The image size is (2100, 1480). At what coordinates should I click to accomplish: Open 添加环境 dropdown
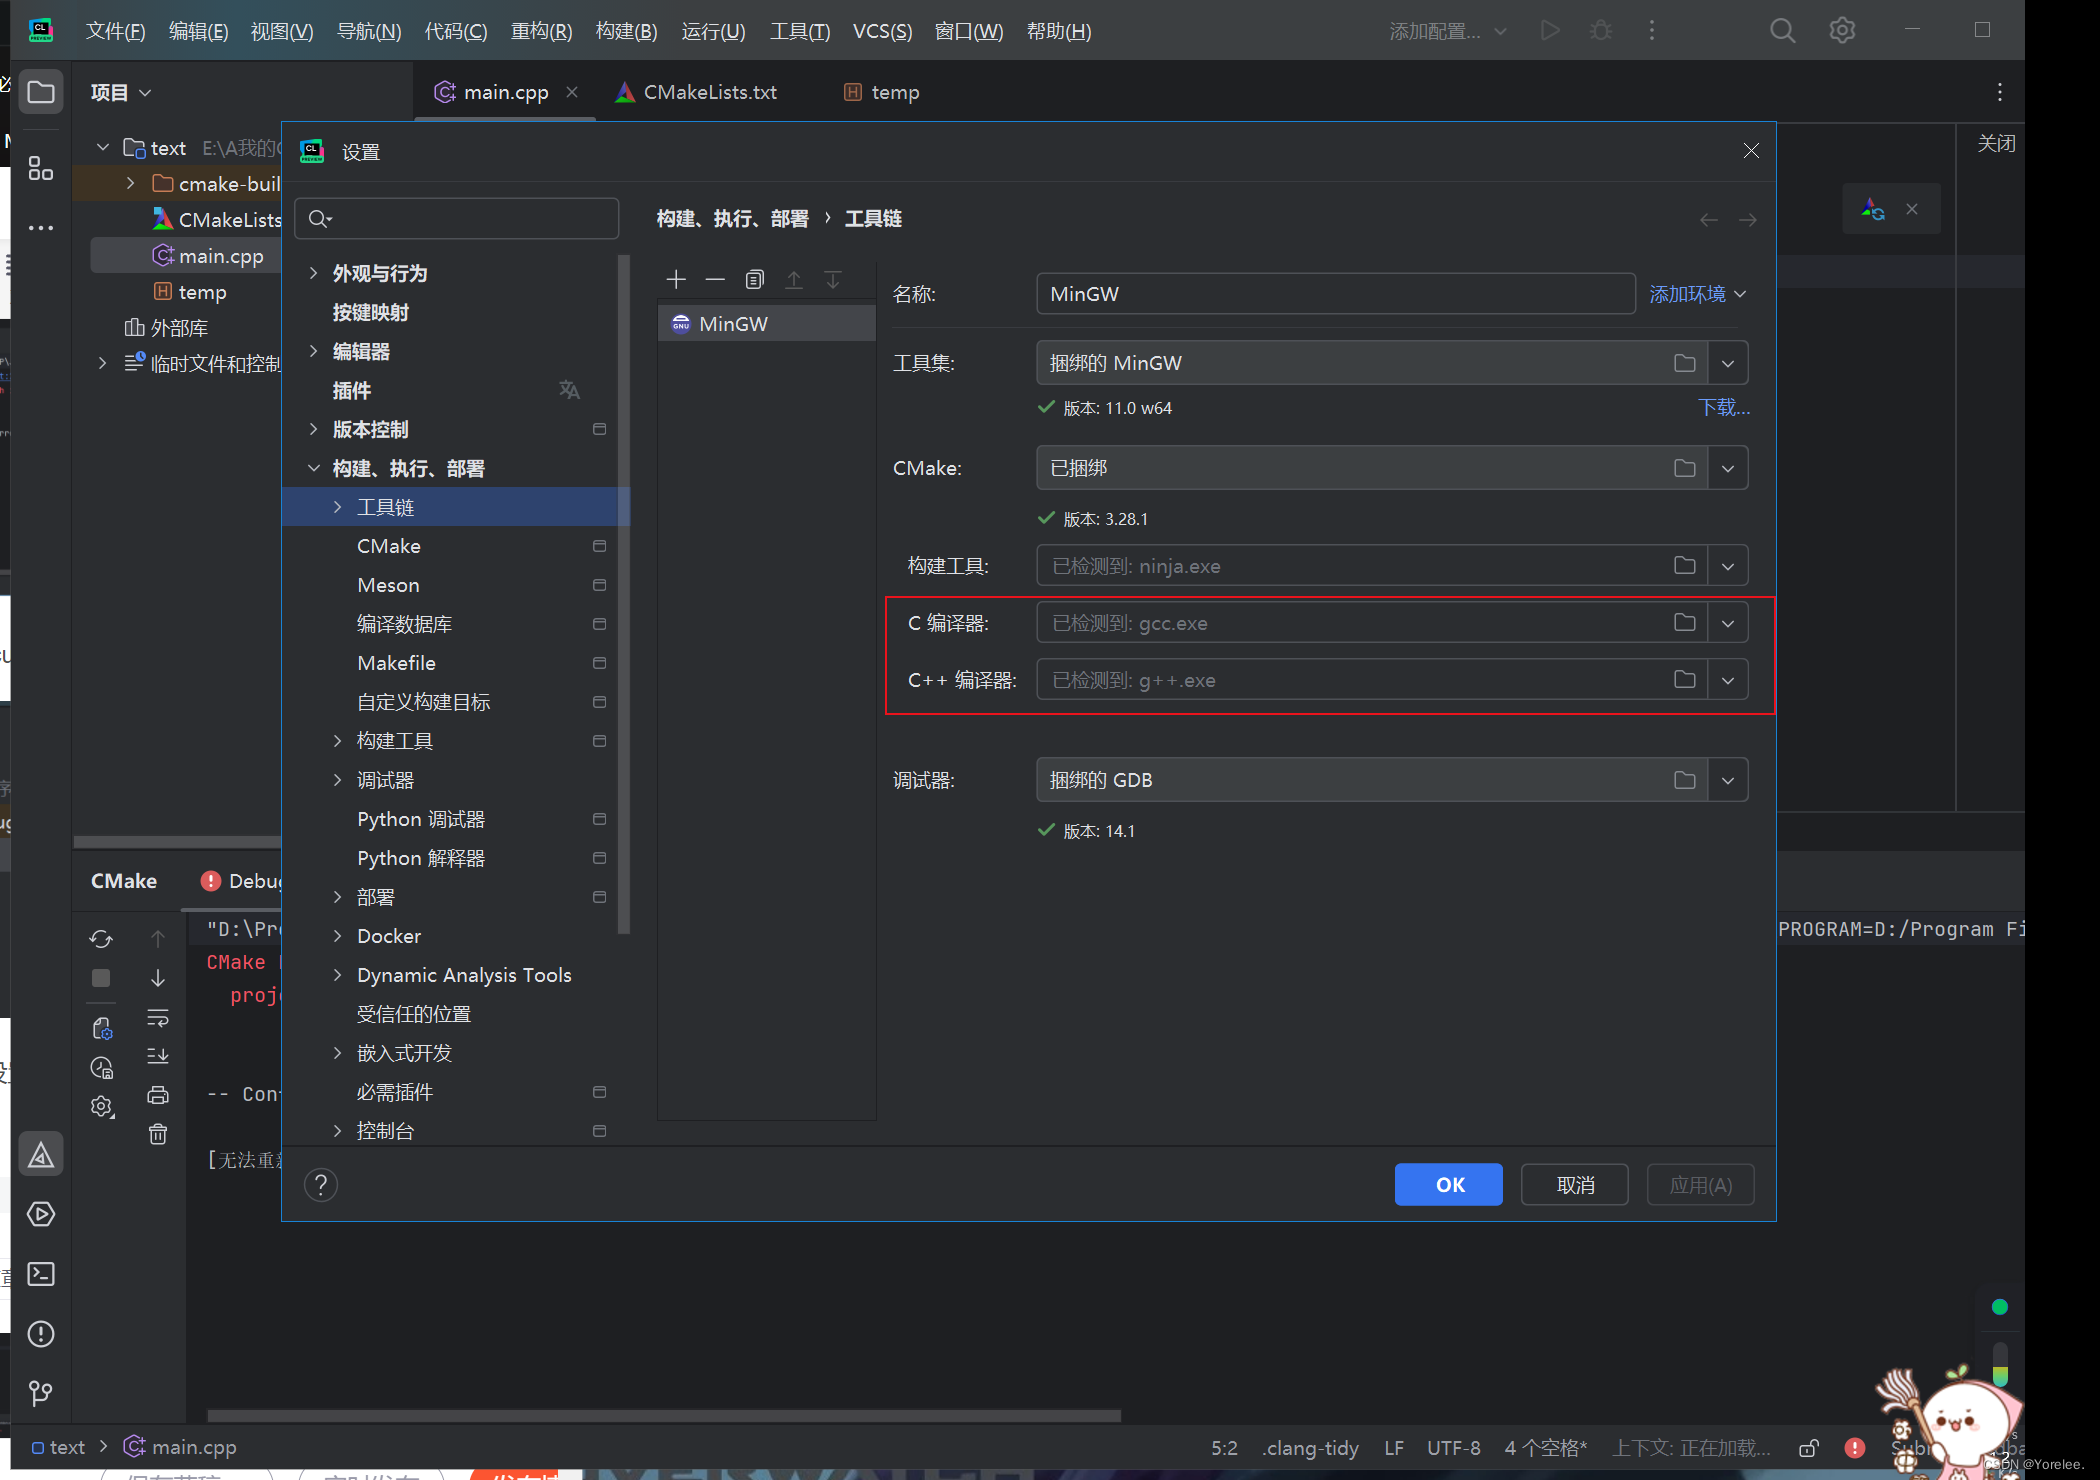(1697, 294)
